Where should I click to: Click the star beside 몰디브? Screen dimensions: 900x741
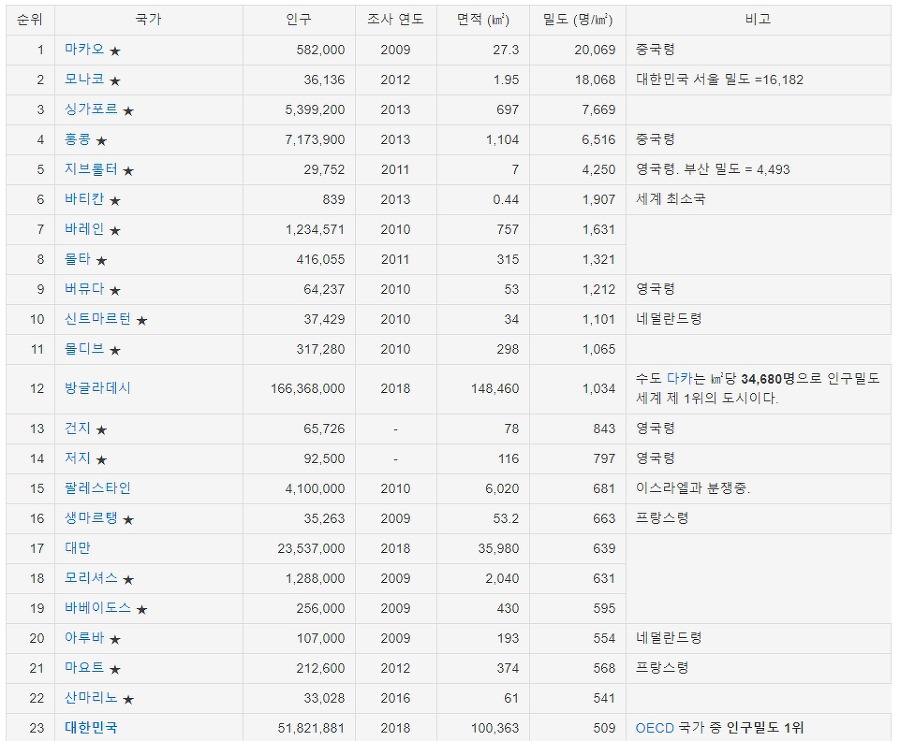pyautogui.click(x=115, y=350)
